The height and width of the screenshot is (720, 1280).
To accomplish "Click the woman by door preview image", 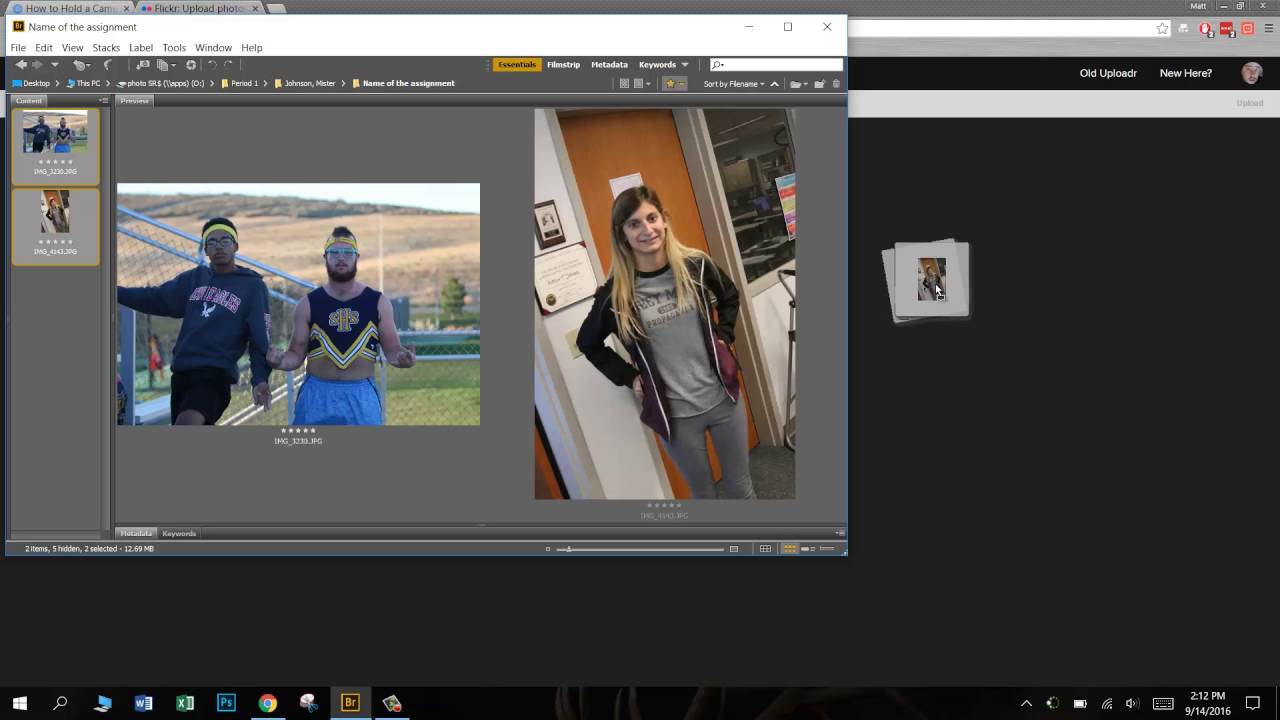I will tap(665, 304).
